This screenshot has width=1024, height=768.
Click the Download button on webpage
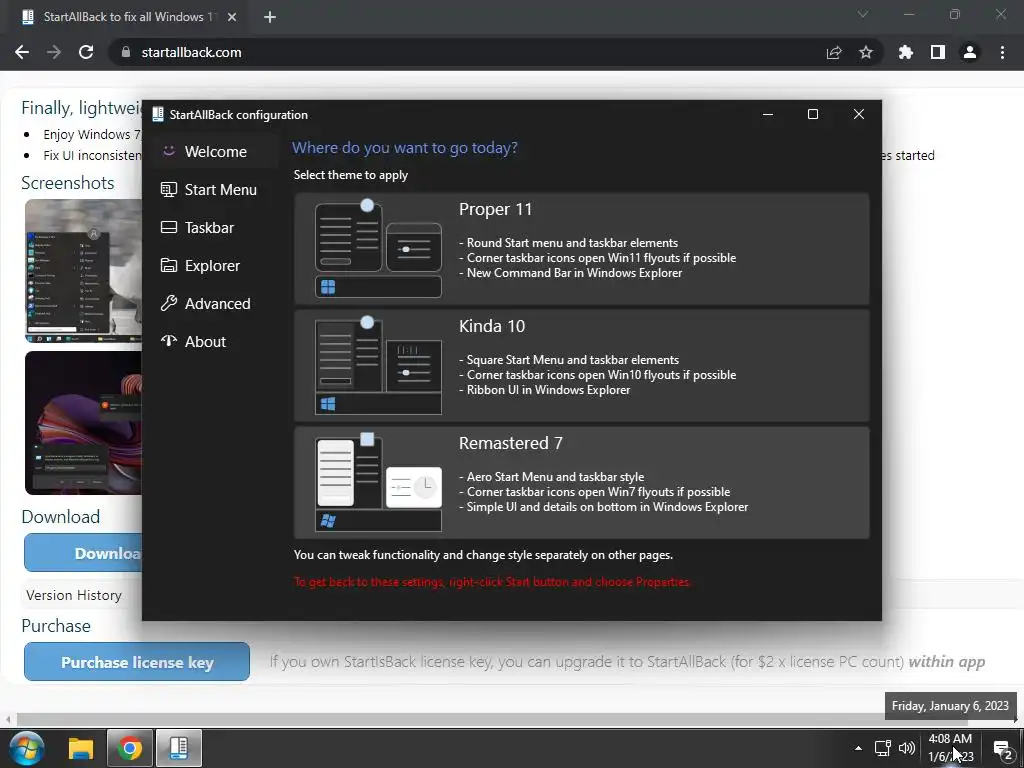point(83,552)
